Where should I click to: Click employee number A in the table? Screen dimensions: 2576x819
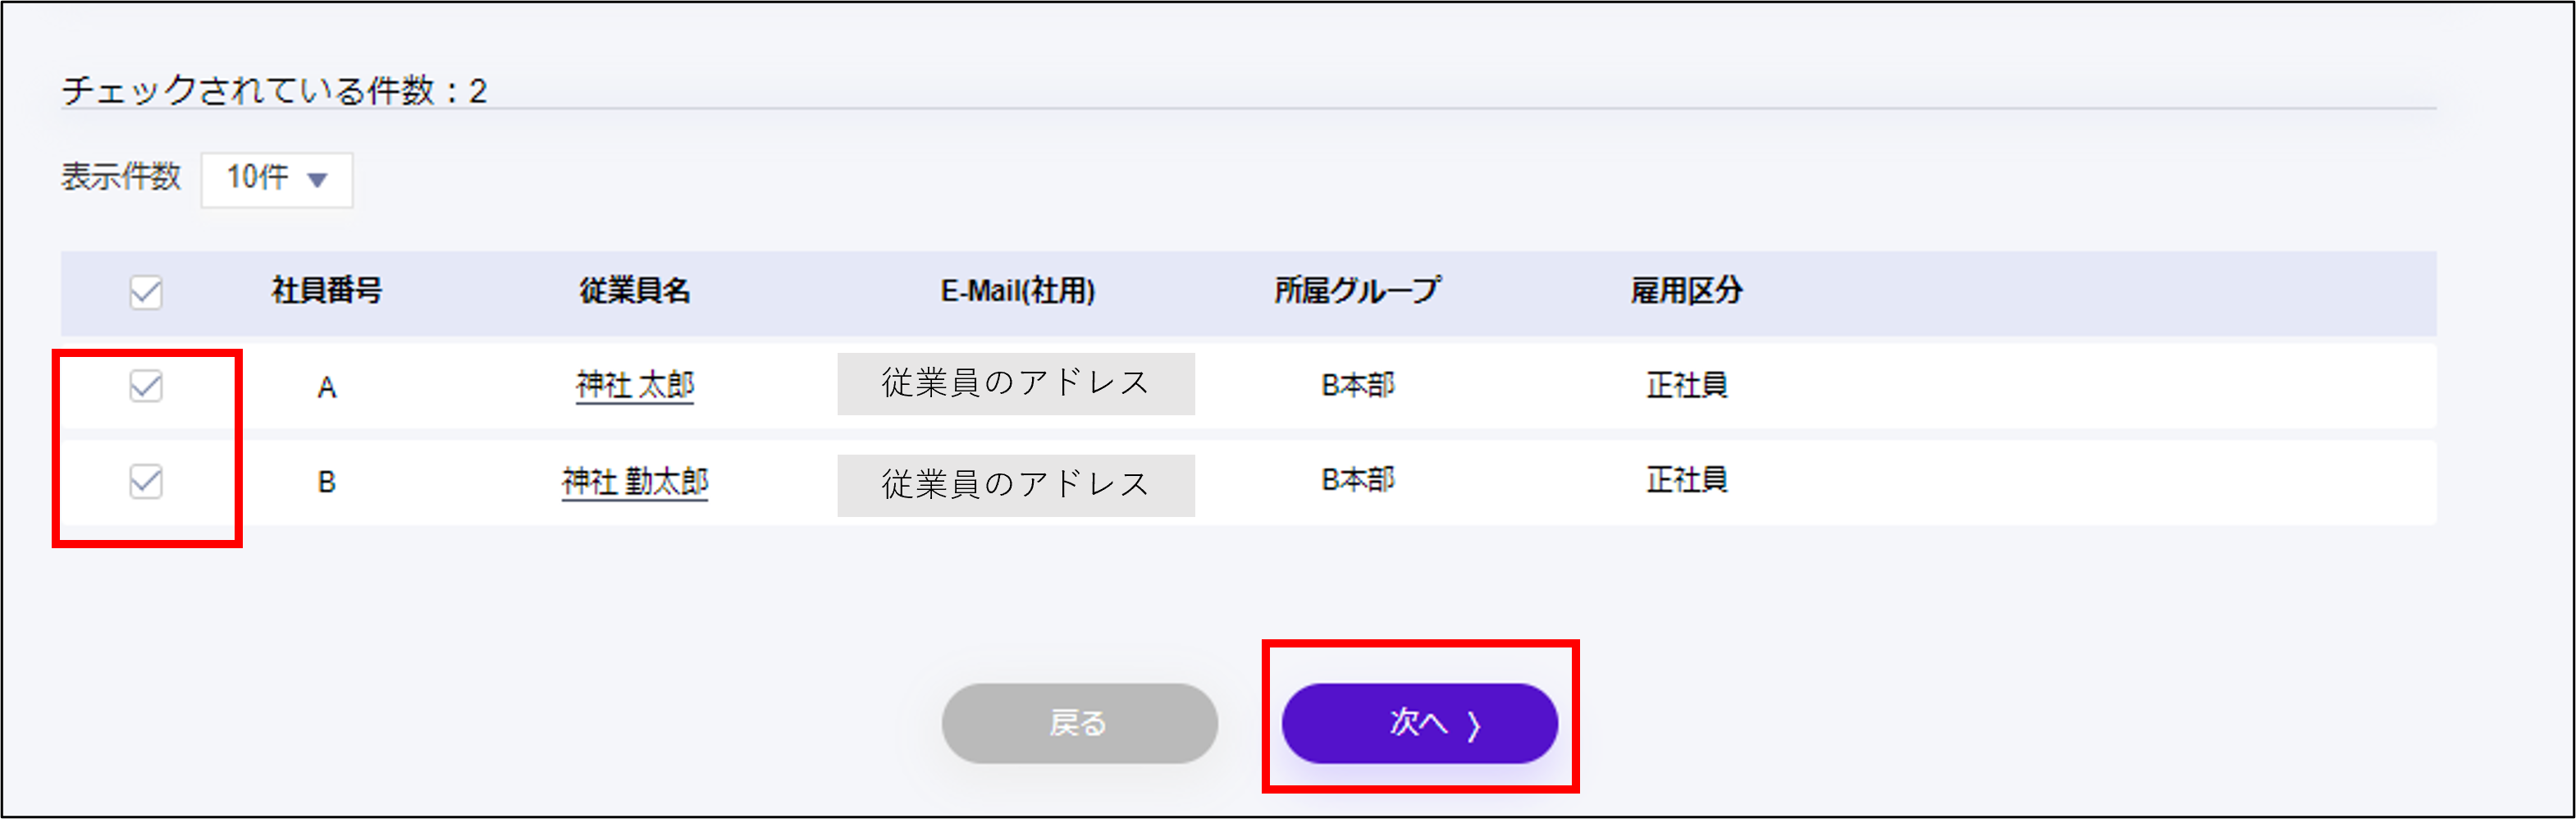click(327, 387)
